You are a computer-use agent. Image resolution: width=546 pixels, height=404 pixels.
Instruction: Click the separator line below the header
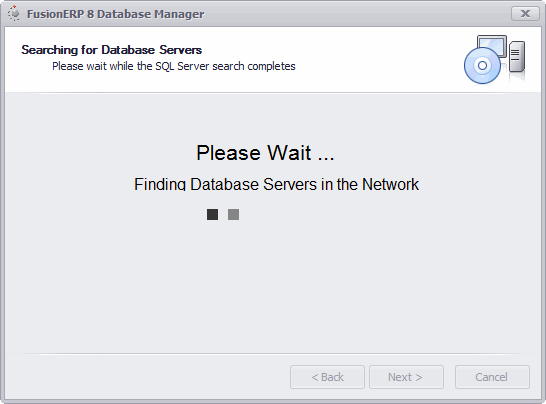point(273,93)
